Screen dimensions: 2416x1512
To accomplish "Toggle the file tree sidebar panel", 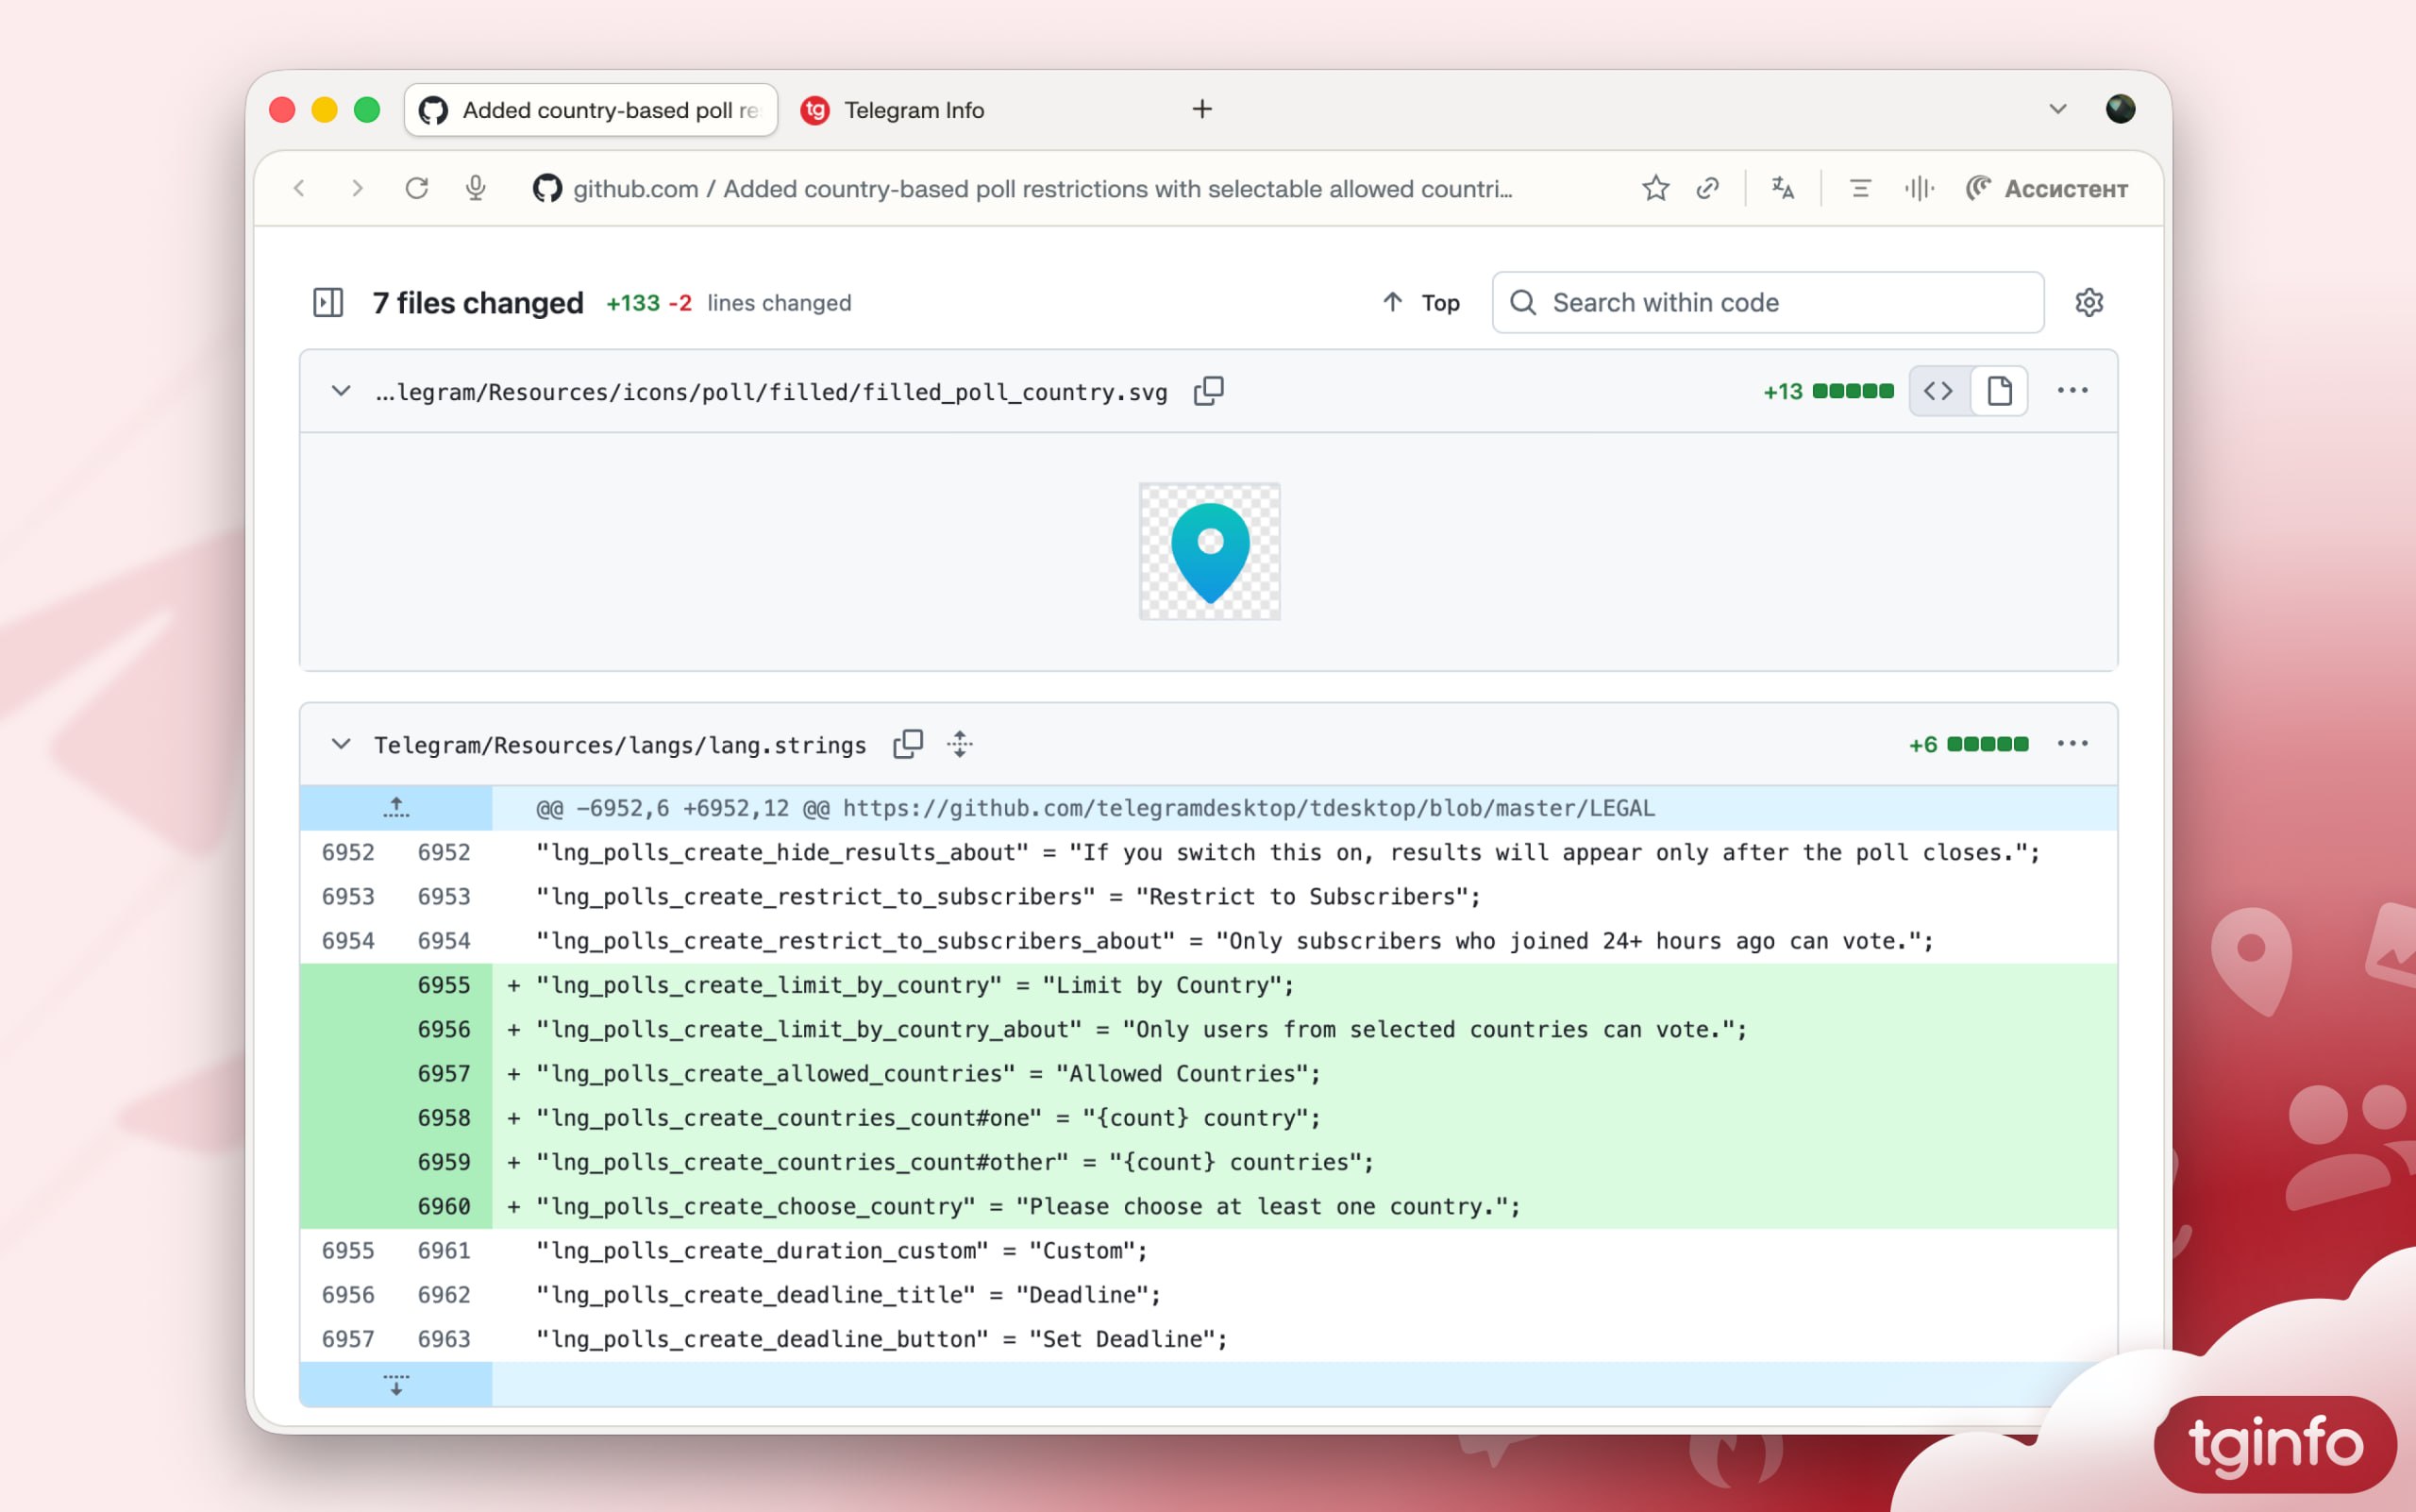I will (328, 302).
